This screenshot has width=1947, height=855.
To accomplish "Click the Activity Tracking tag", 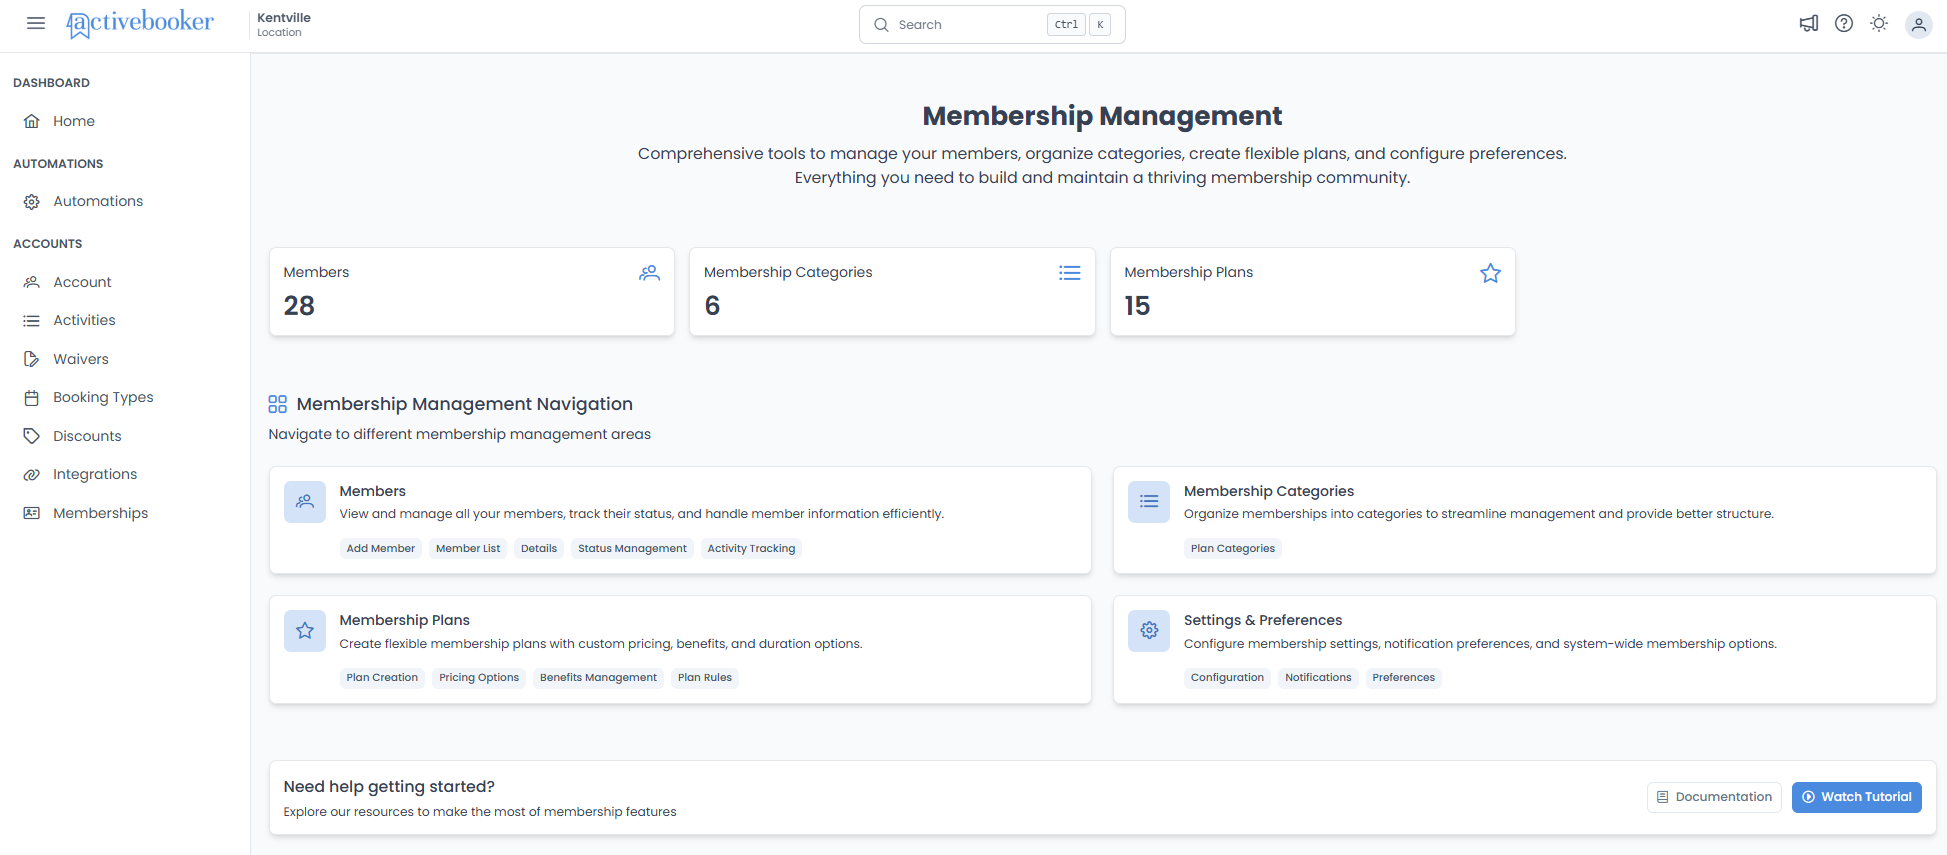I will pyautogui.click(x=751, y=549).
